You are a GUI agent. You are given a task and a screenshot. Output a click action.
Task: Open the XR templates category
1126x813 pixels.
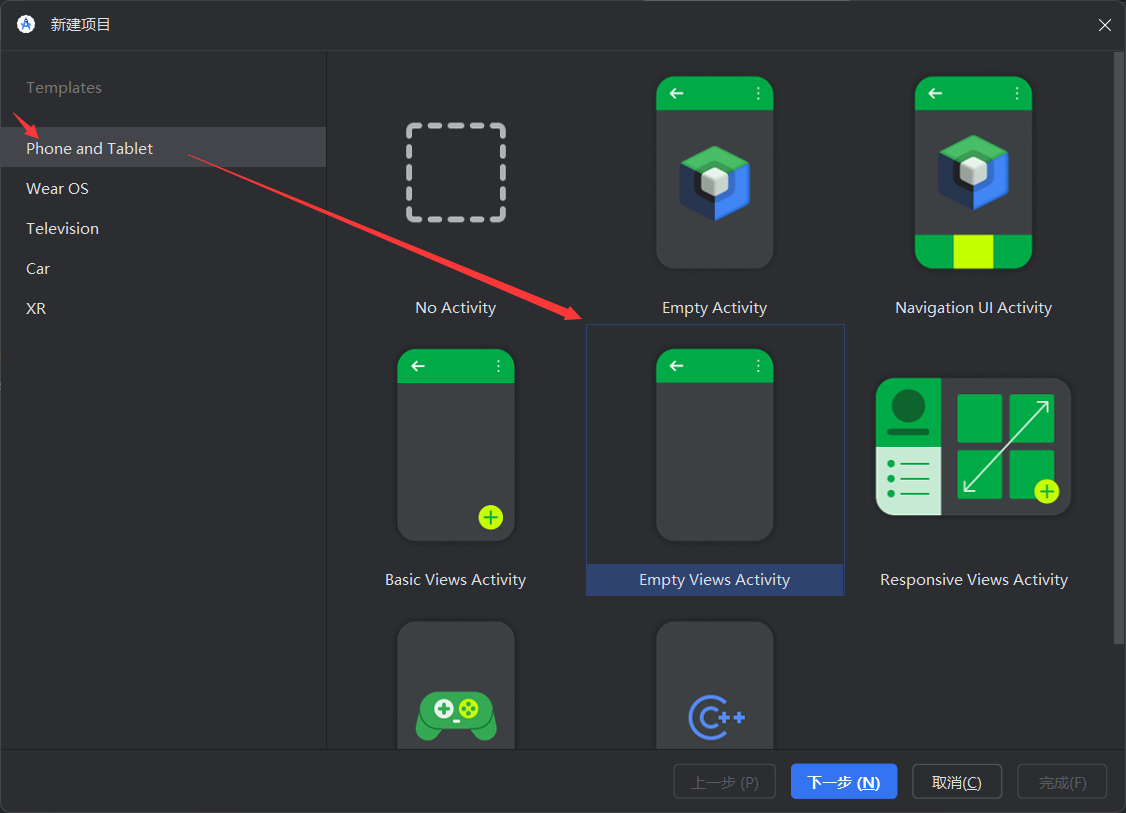(x=163, y=309)
